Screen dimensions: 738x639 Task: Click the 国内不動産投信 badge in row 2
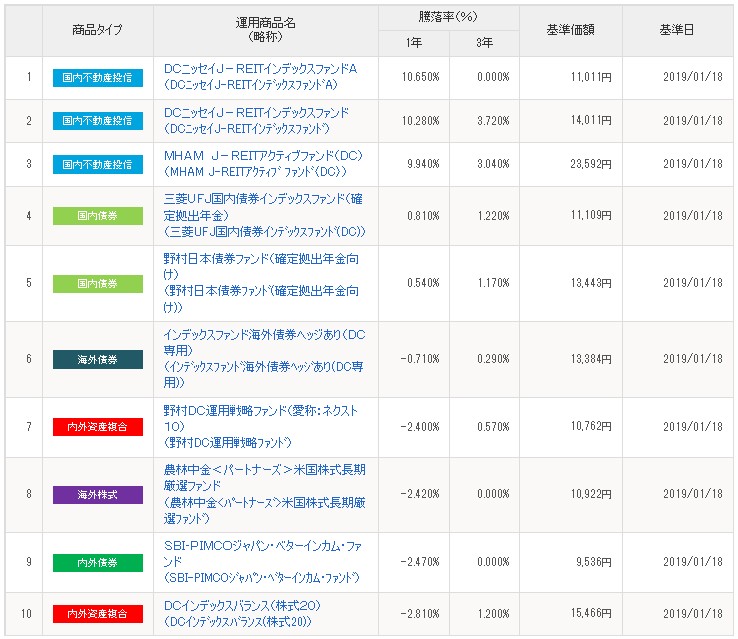pyautogui.click(x=97, y=121)
